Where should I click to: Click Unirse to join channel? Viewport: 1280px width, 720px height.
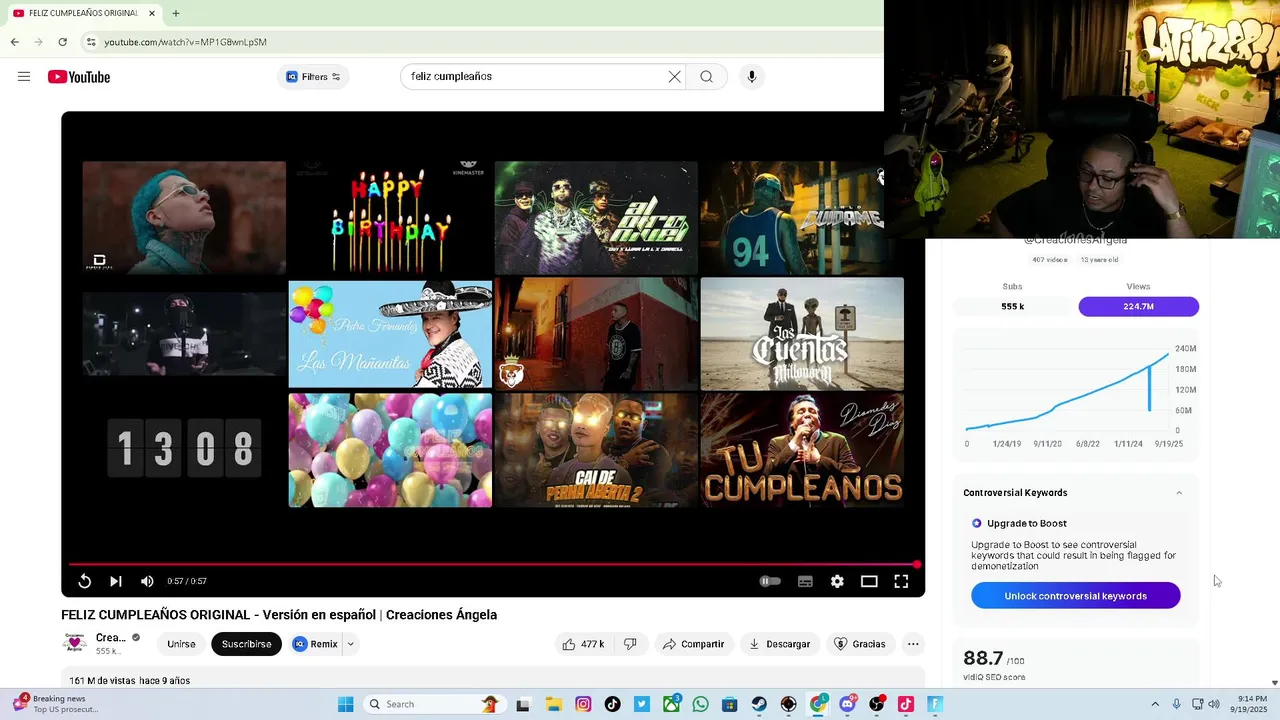(x=181, y=644)
